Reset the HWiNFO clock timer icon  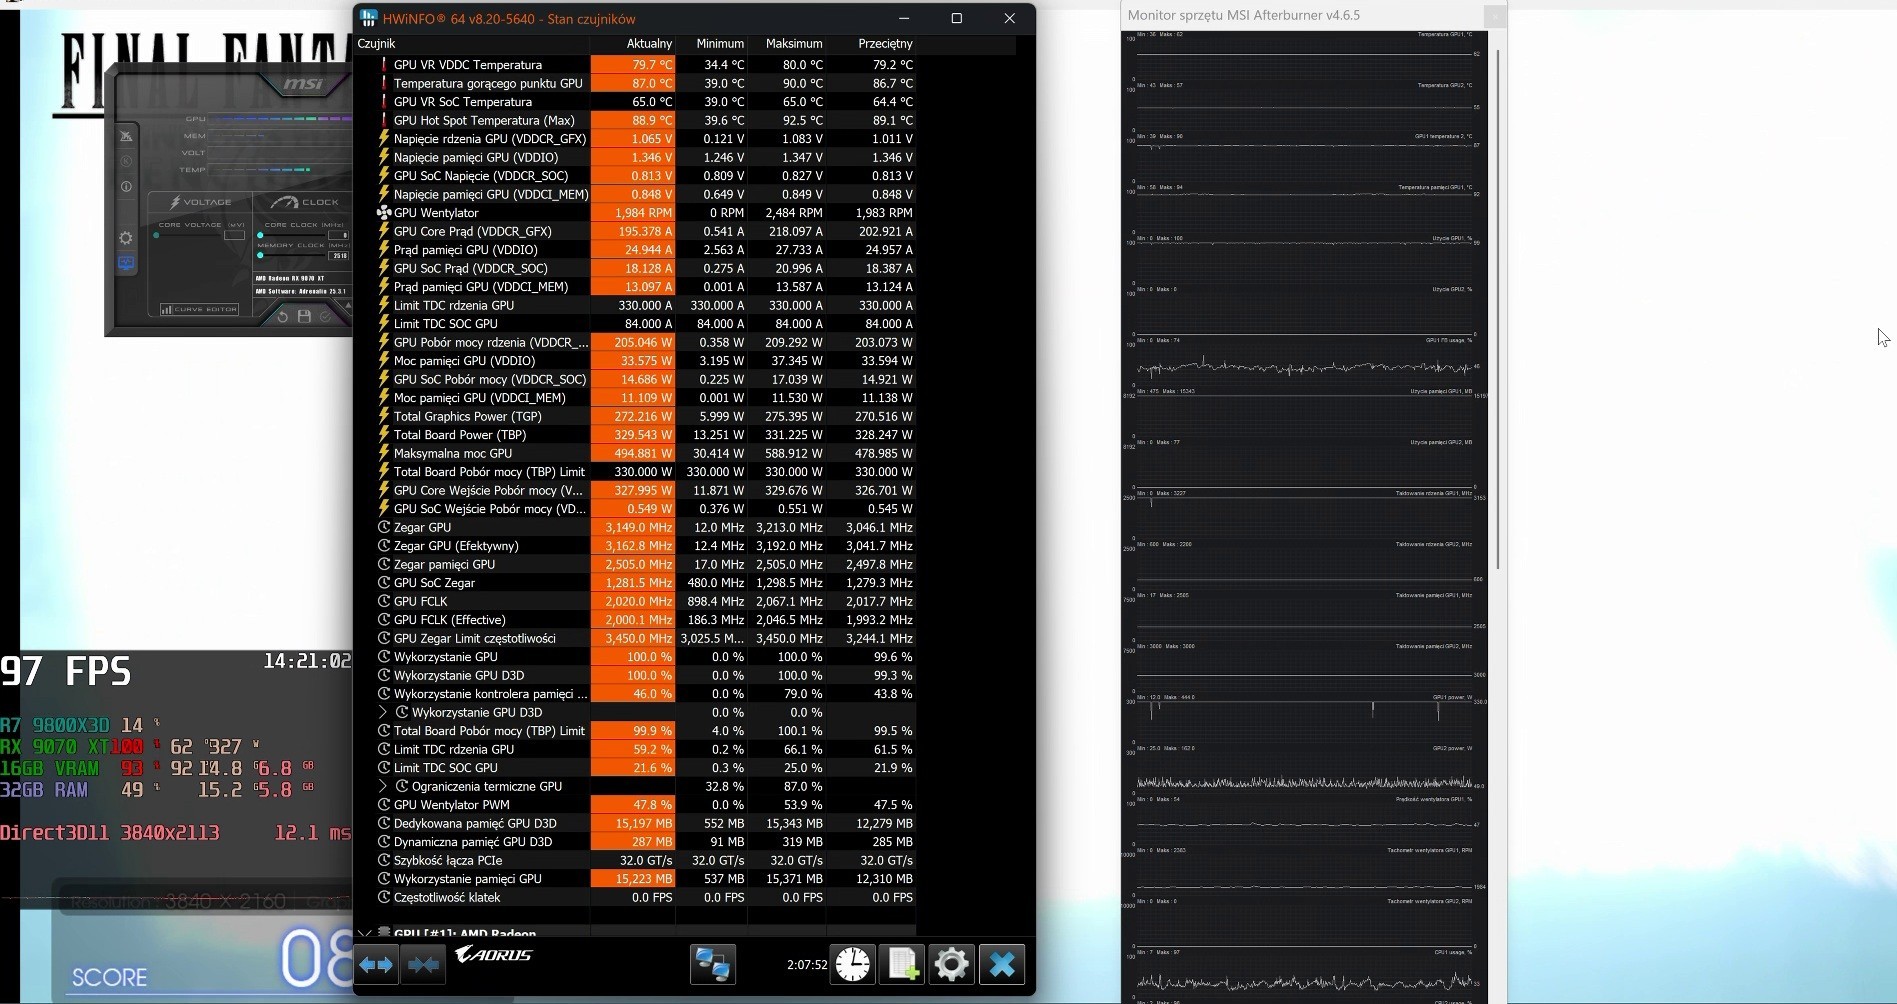point(853,965)
